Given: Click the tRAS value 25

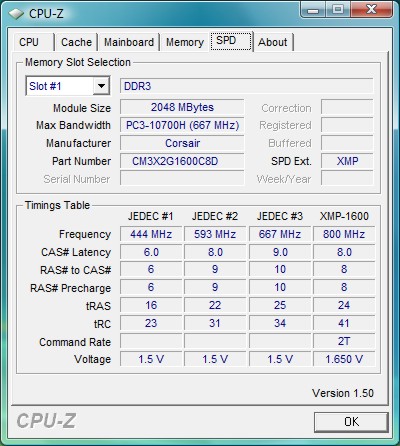Looking at the screenshot, I should click(x=280, y=305).
